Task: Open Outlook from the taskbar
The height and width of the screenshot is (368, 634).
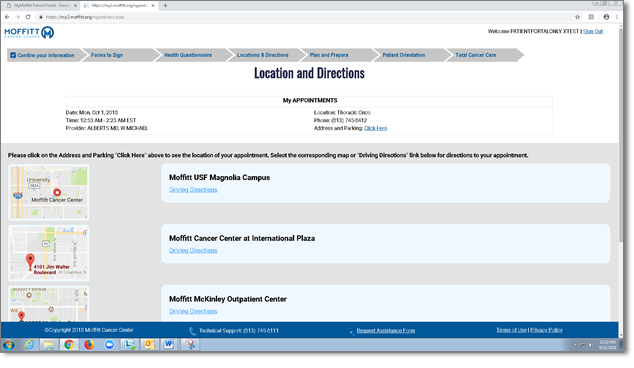Action: (x=149, y=345)
